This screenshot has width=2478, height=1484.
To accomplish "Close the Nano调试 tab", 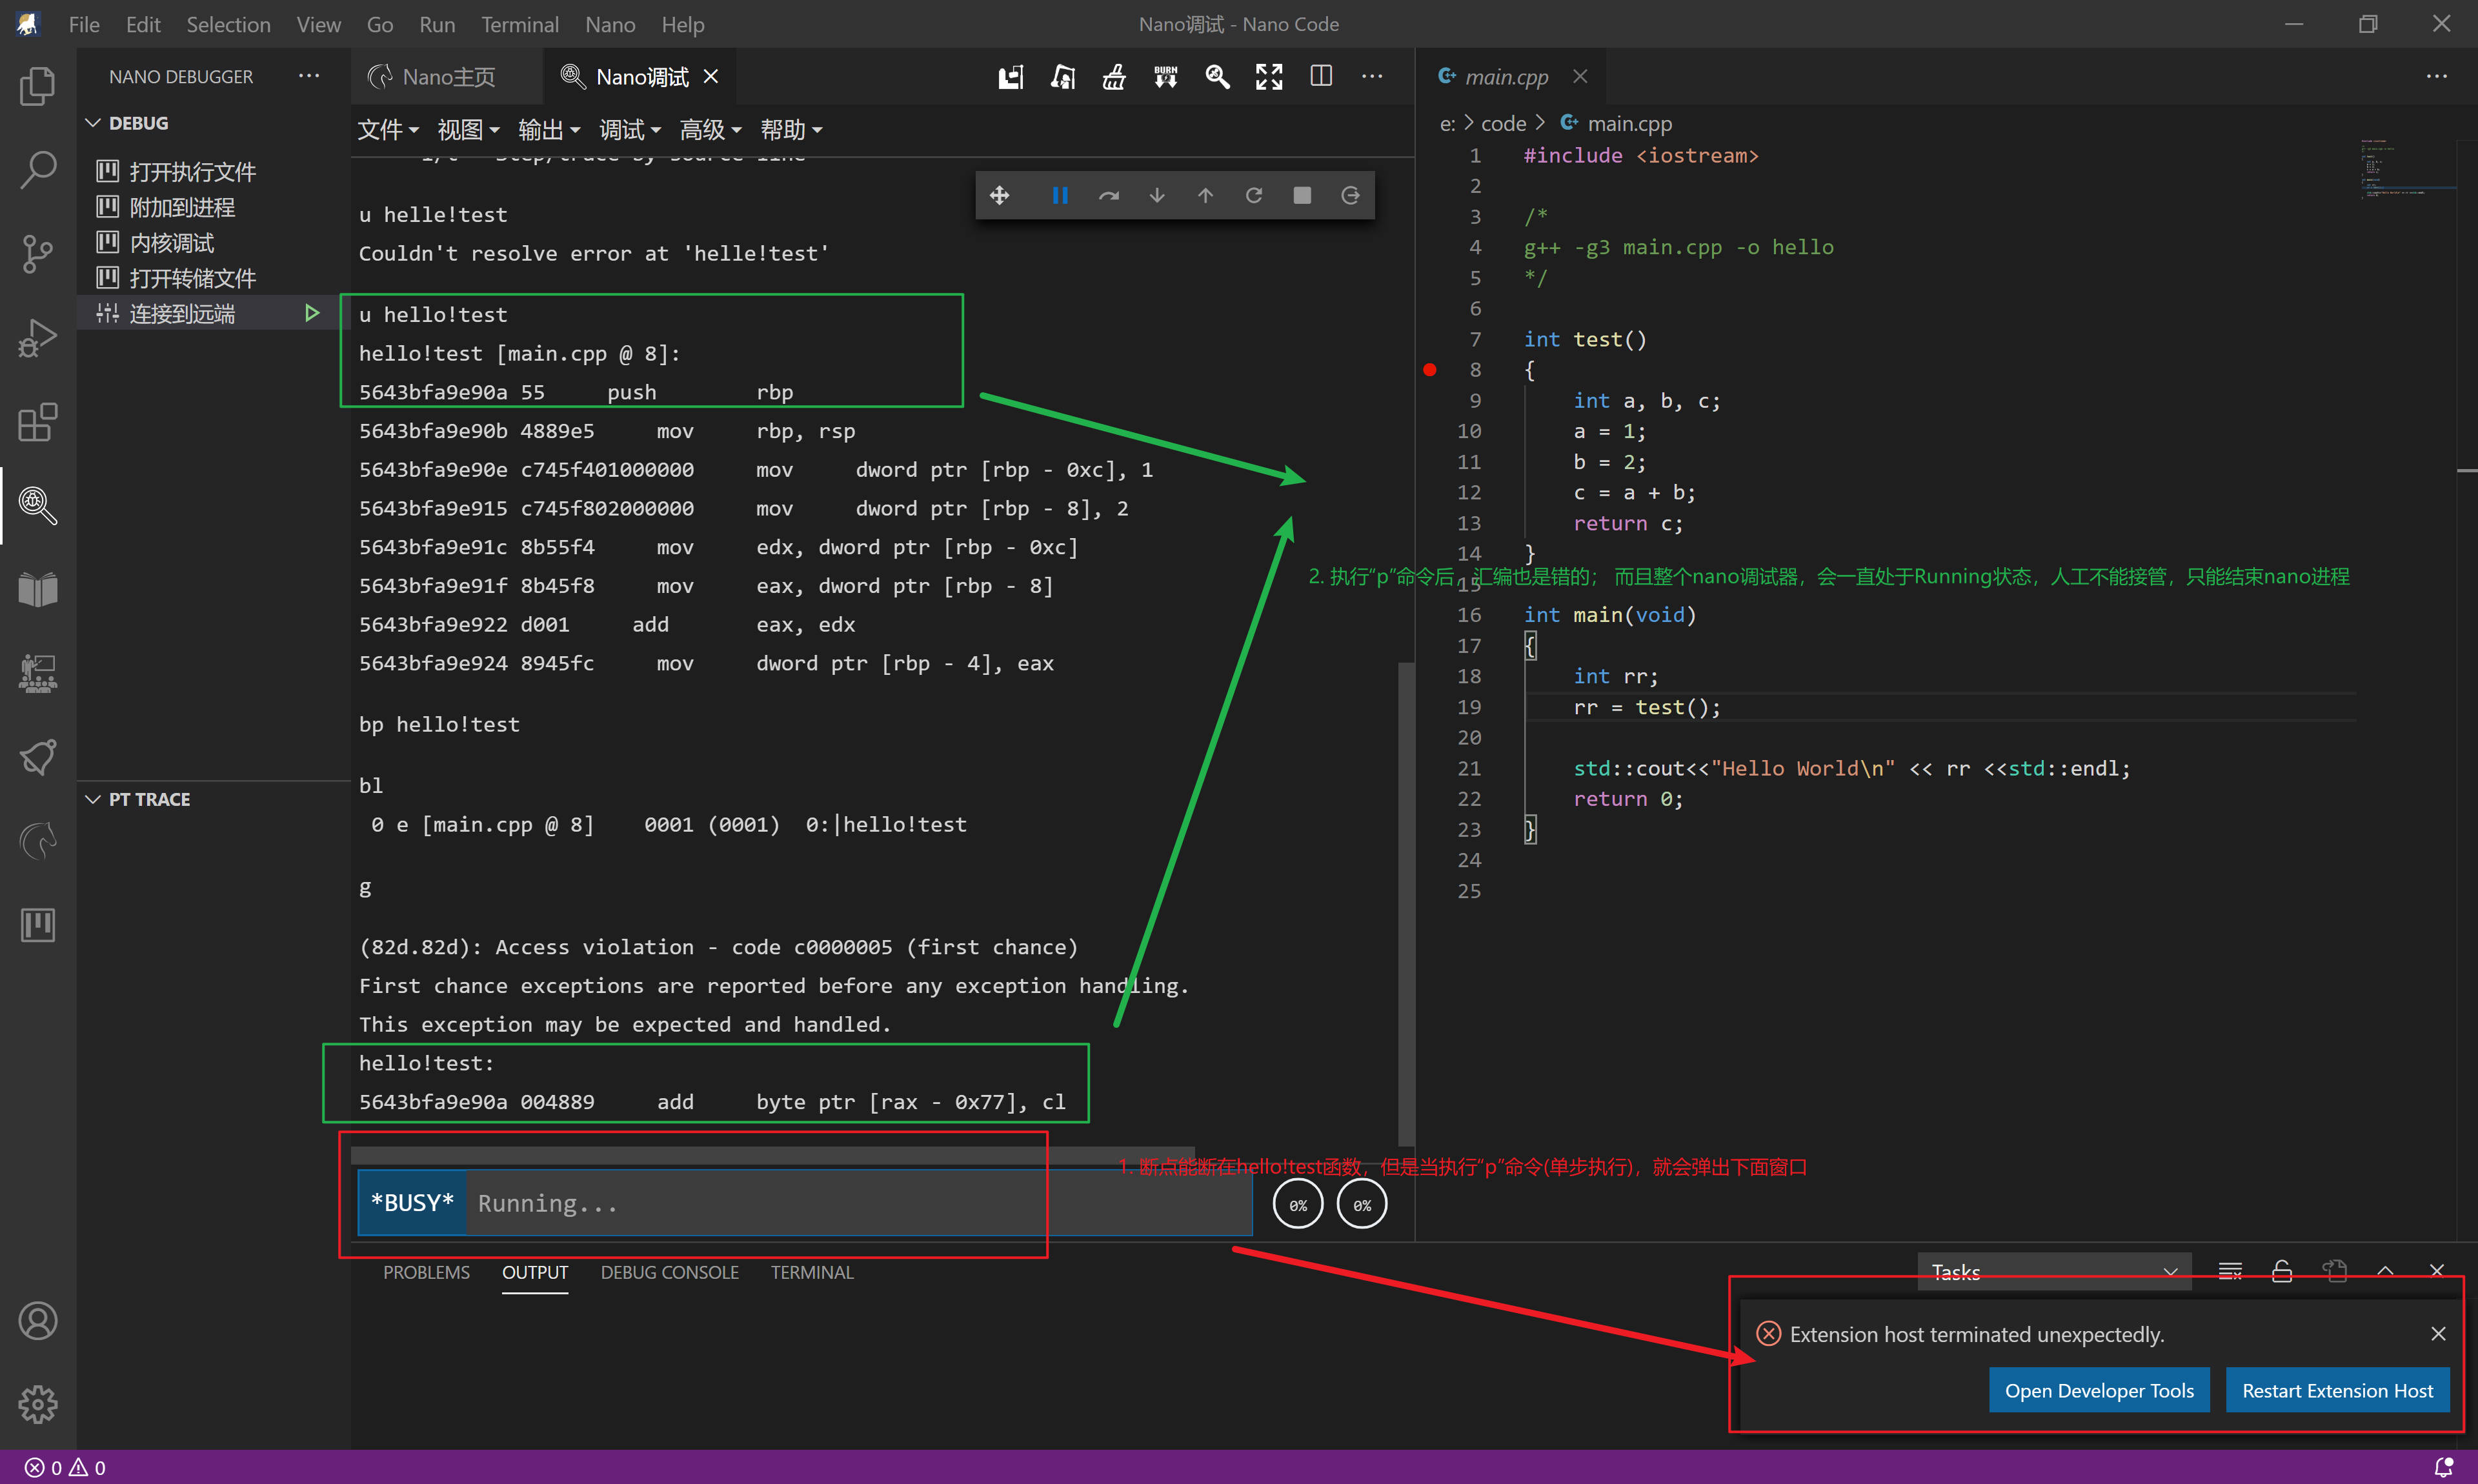I will tap(711, 77).
